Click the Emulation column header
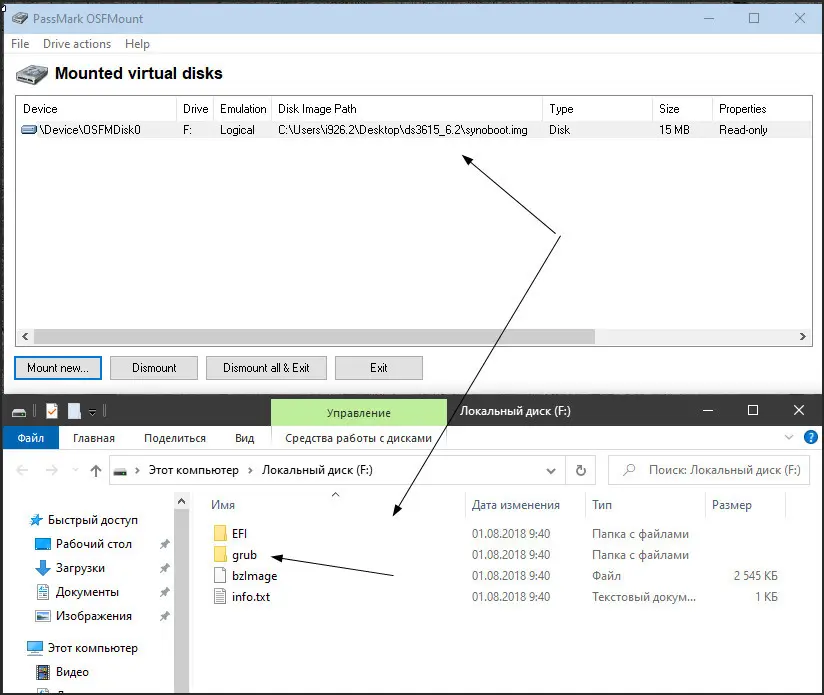 (243, 109)
